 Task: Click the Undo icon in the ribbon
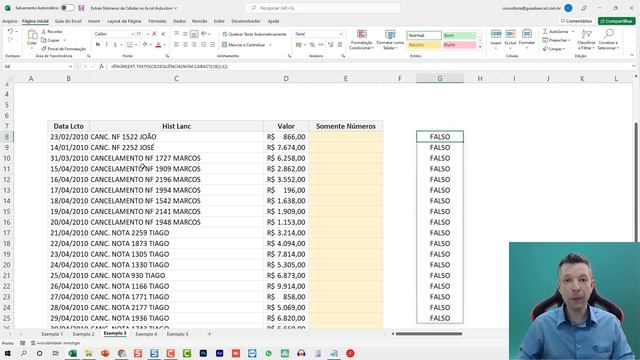click(x=10, y=31)
